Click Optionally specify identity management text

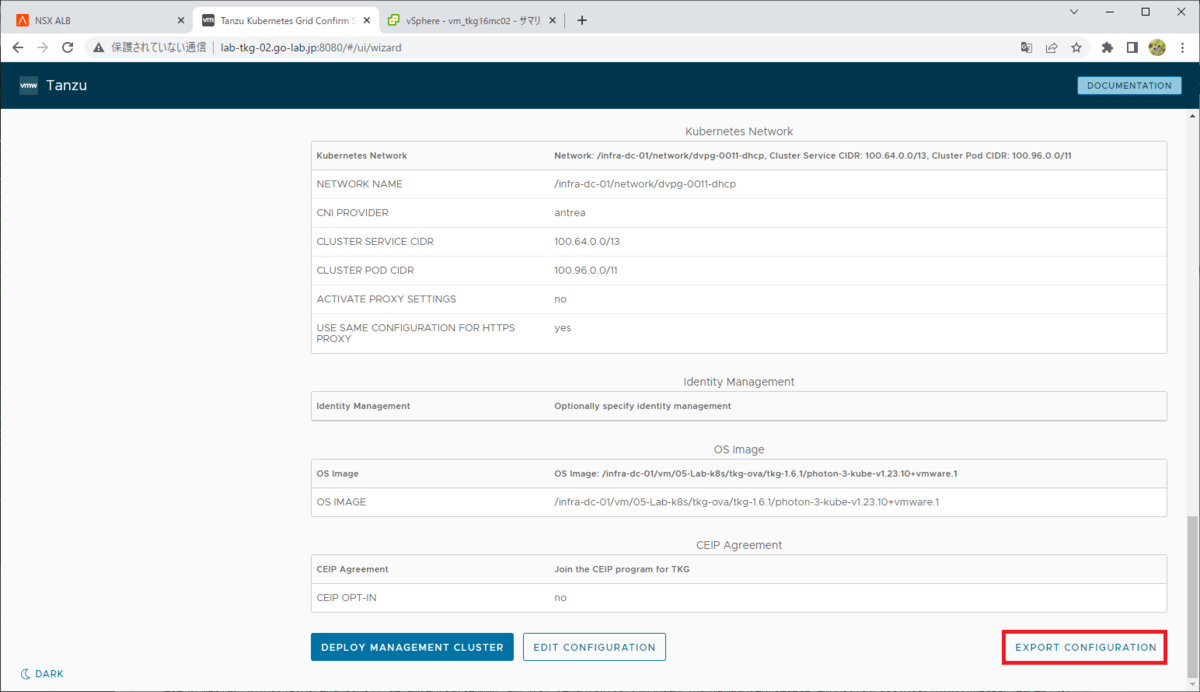point(642,406)
